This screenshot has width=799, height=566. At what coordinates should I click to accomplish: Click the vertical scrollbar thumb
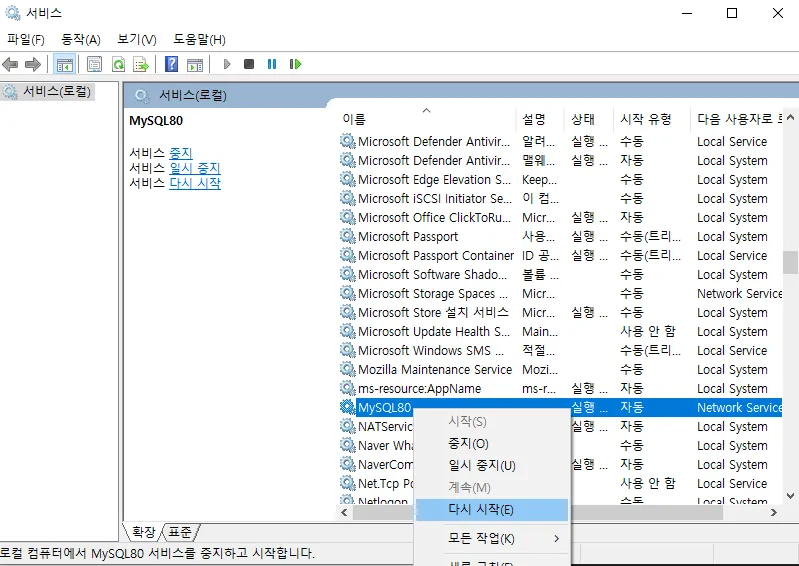[790, 262]
